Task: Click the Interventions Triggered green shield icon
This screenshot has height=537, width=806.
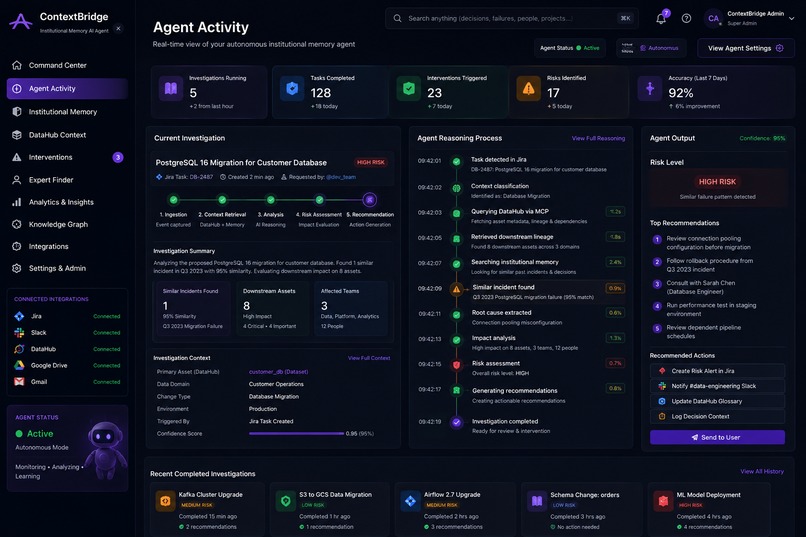Action: (409, 89)
